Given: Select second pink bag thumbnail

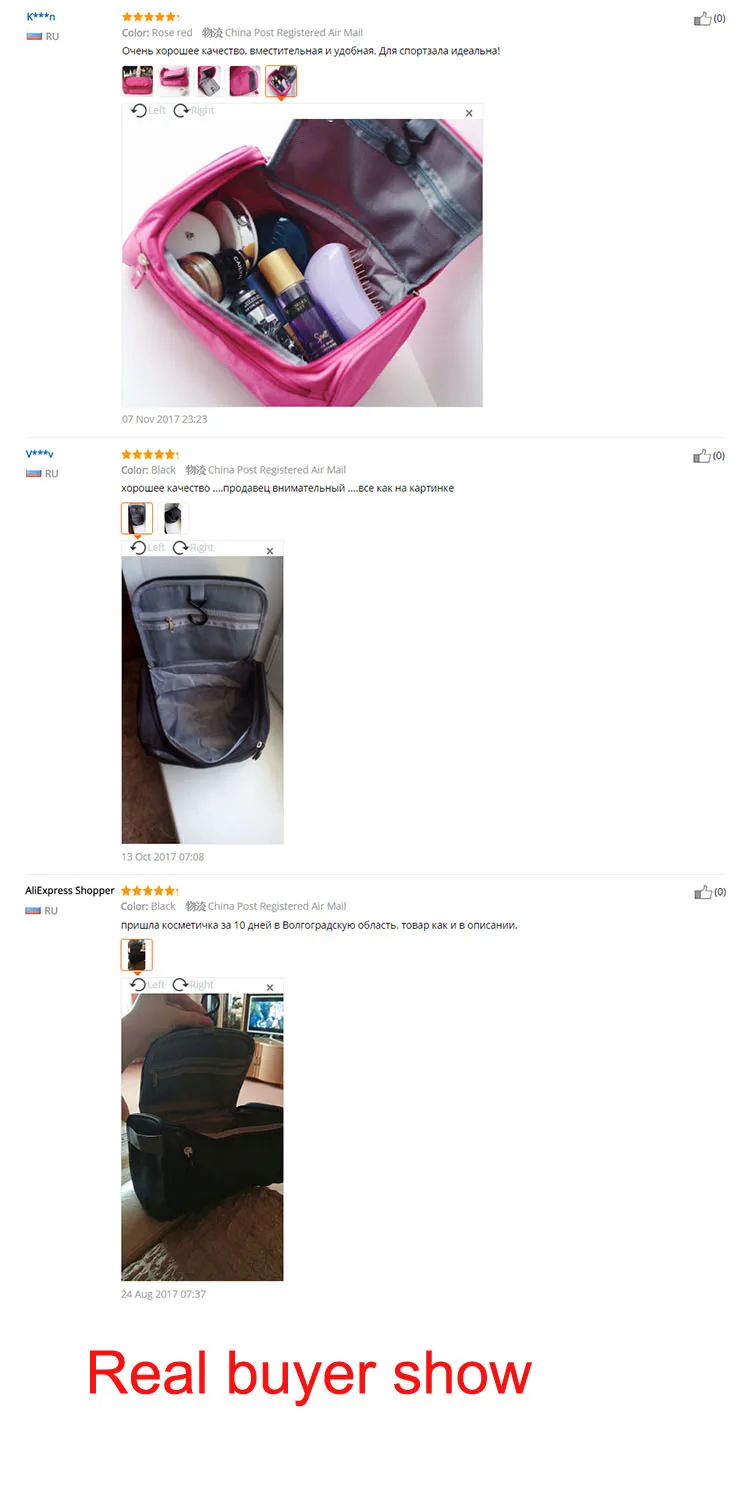Looking at the screenshot, I should coord(173,81).
